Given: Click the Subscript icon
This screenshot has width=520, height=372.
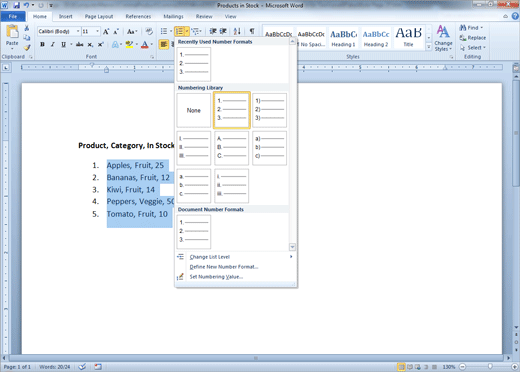Looking at the screenshot, I should tap(90, 44).
